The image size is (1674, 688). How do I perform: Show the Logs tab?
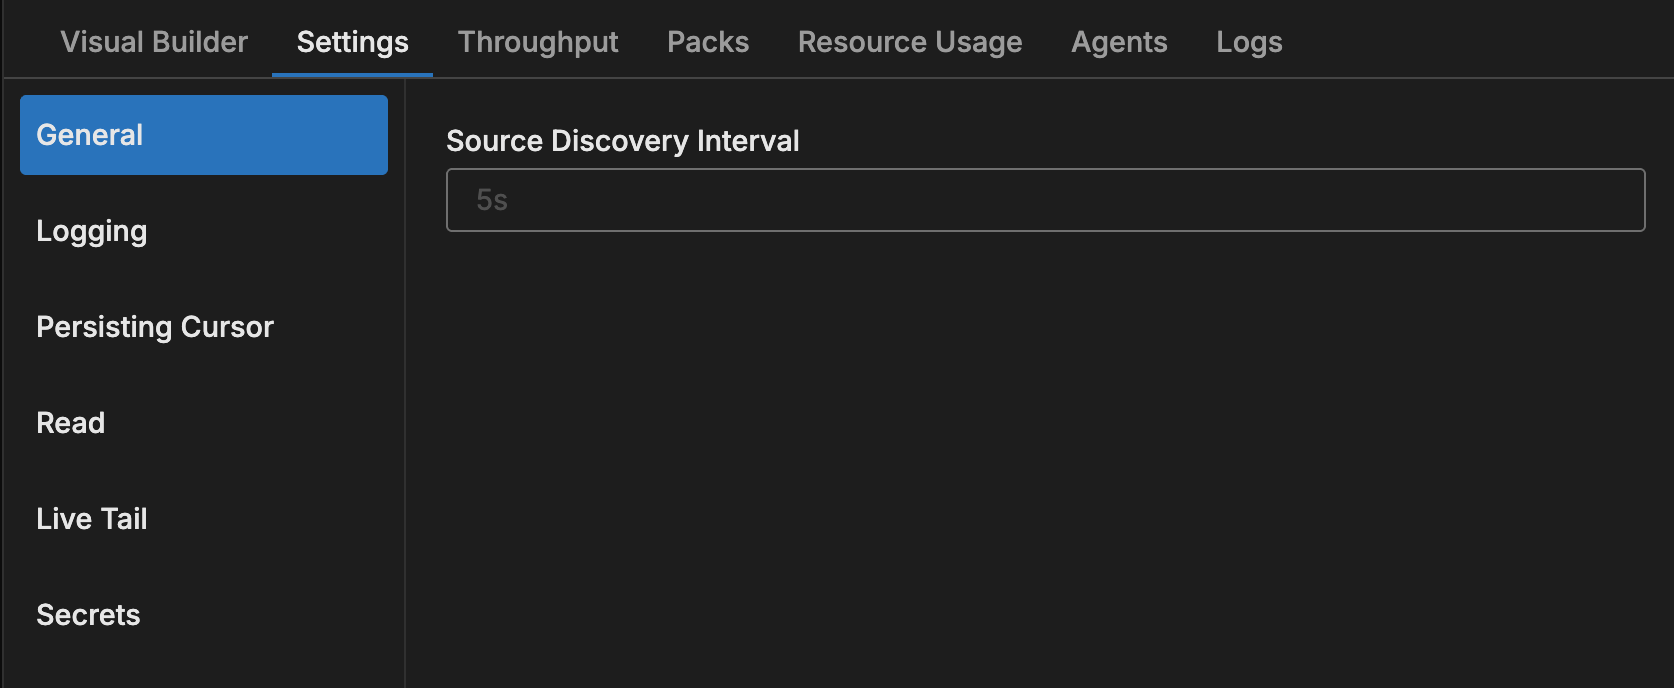coord(1249,42)
